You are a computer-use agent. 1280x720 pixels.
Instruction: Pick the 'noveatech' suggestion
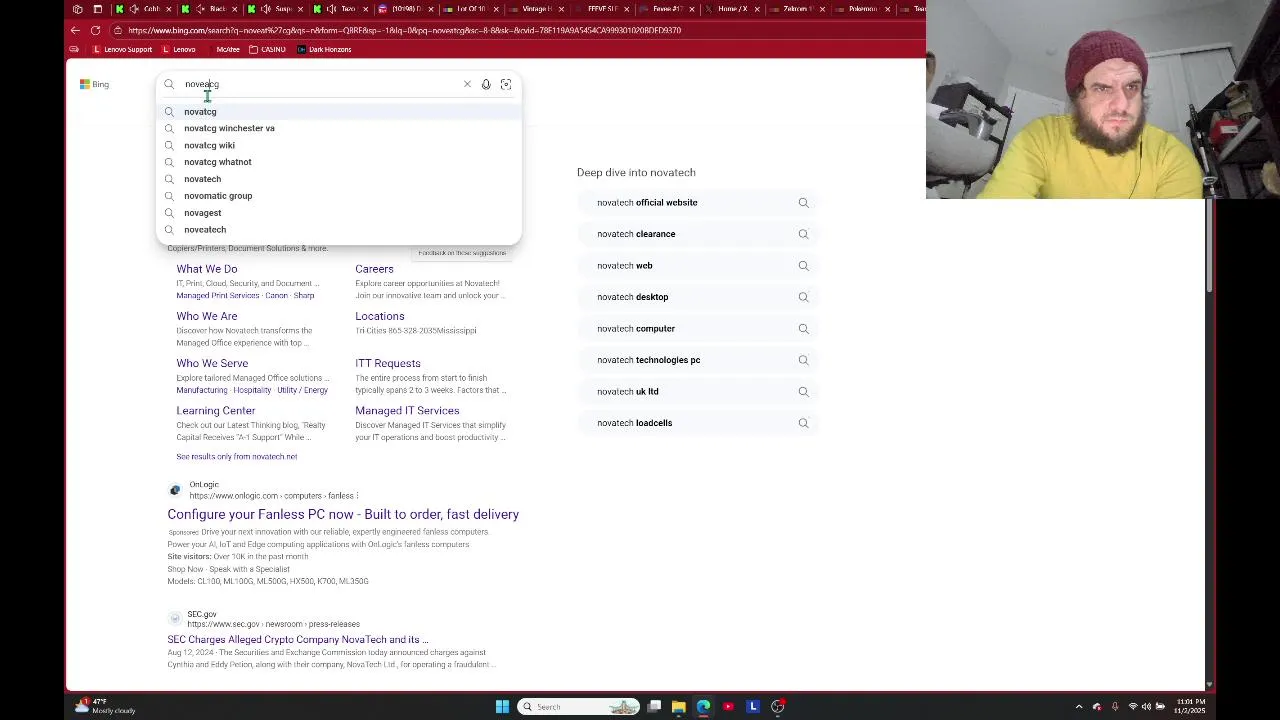pyautogui.click(x=339, y=230)
